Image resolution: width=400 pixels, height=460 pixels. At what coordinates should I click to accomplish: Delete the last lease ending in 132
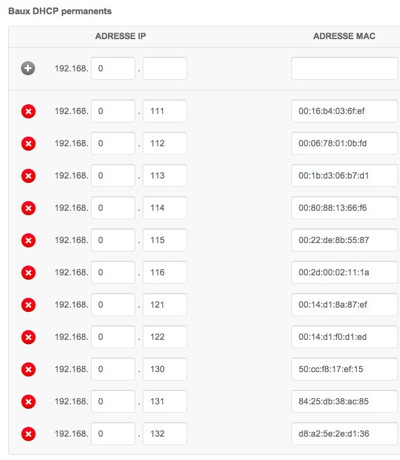(28, 434)
